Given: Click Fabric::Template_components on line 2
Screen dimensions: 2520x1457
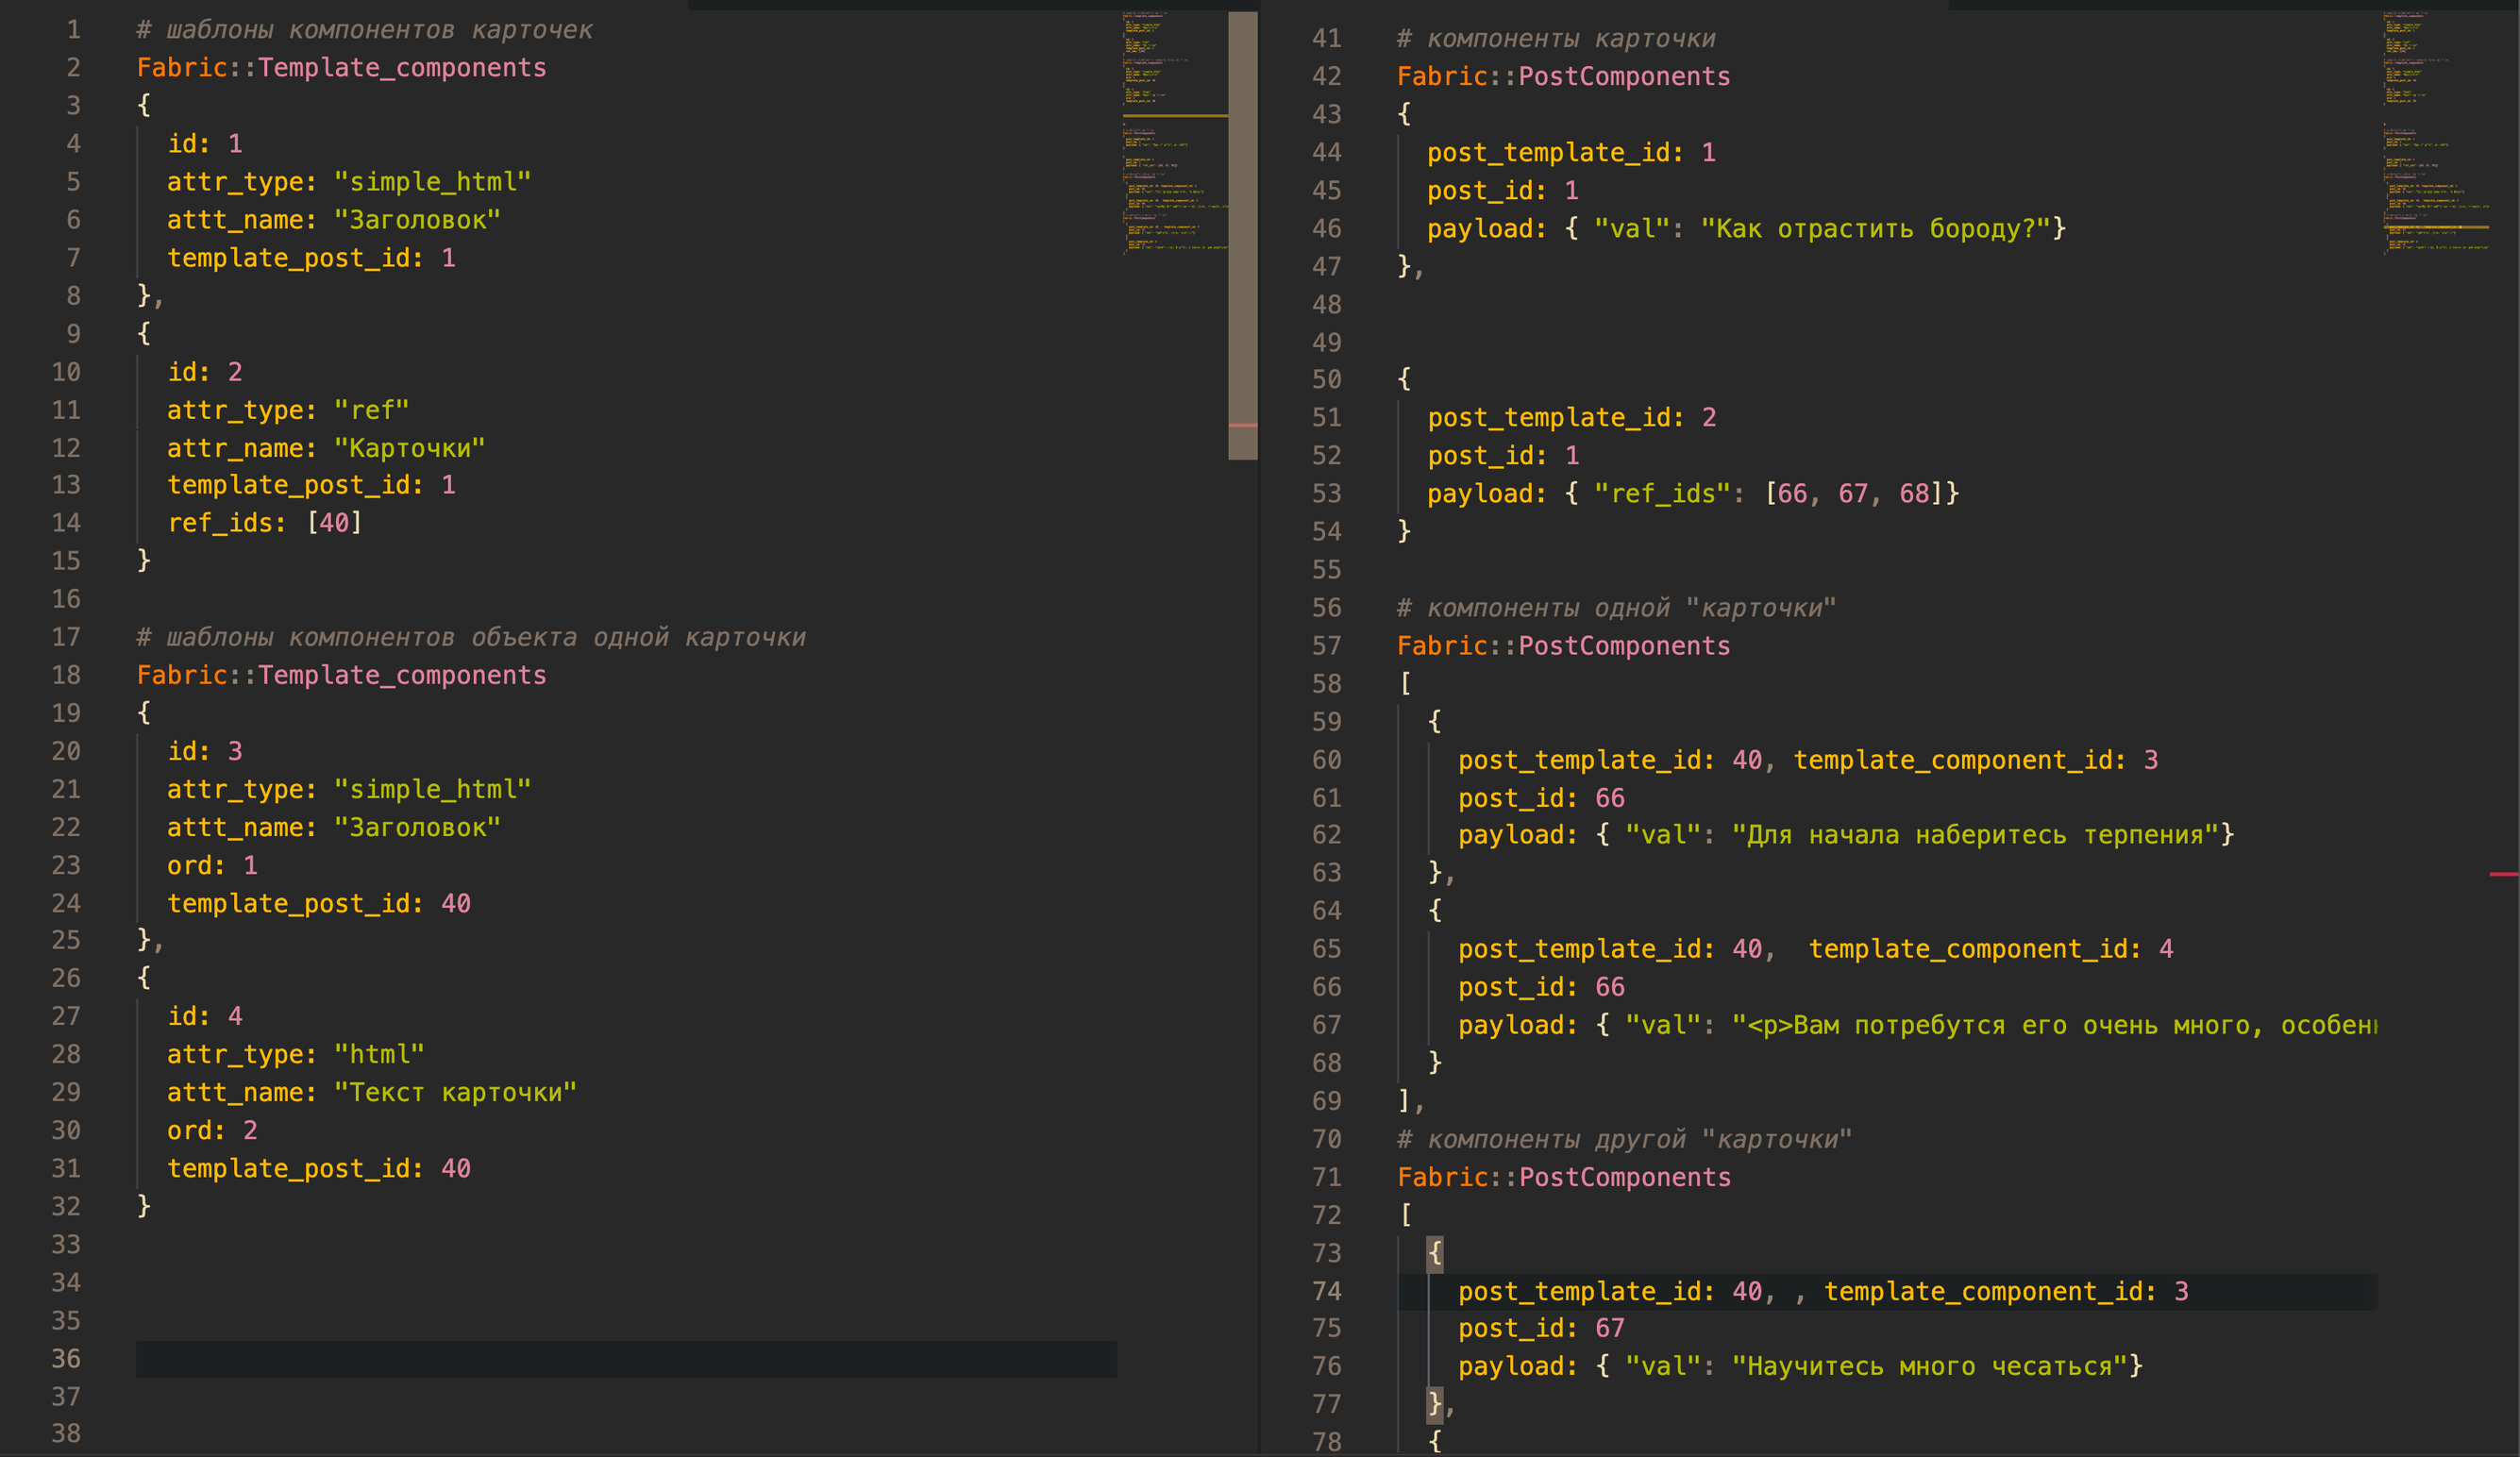Looking at the screenshot, I should (341, 67).
